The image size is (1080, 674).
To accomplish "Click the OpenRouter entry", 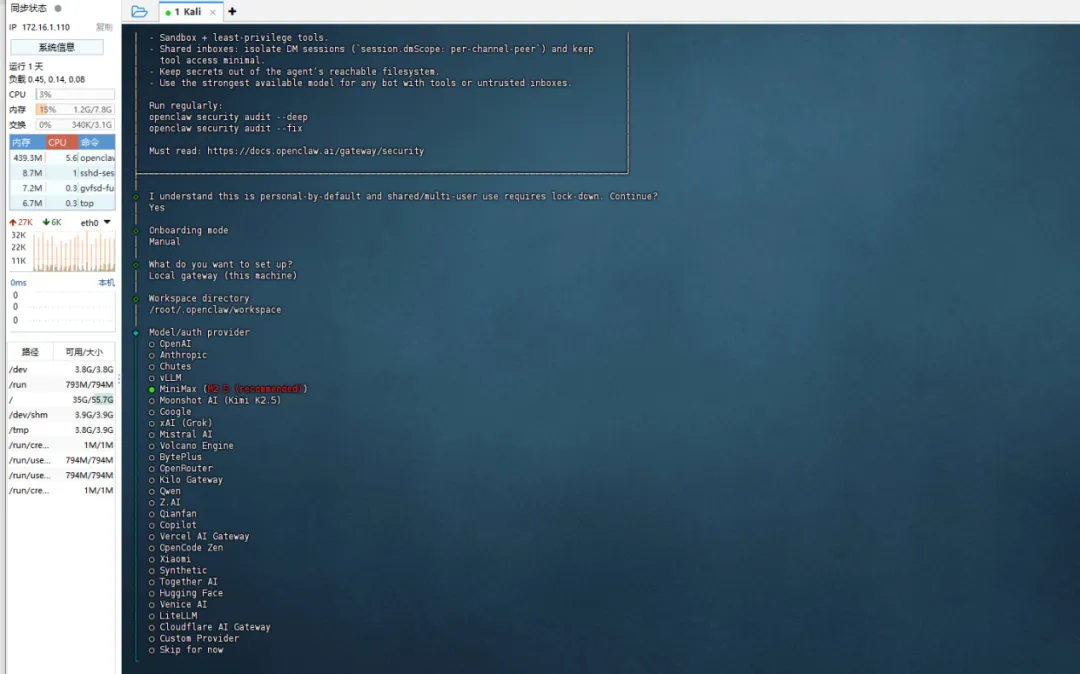I will (180, 468).
